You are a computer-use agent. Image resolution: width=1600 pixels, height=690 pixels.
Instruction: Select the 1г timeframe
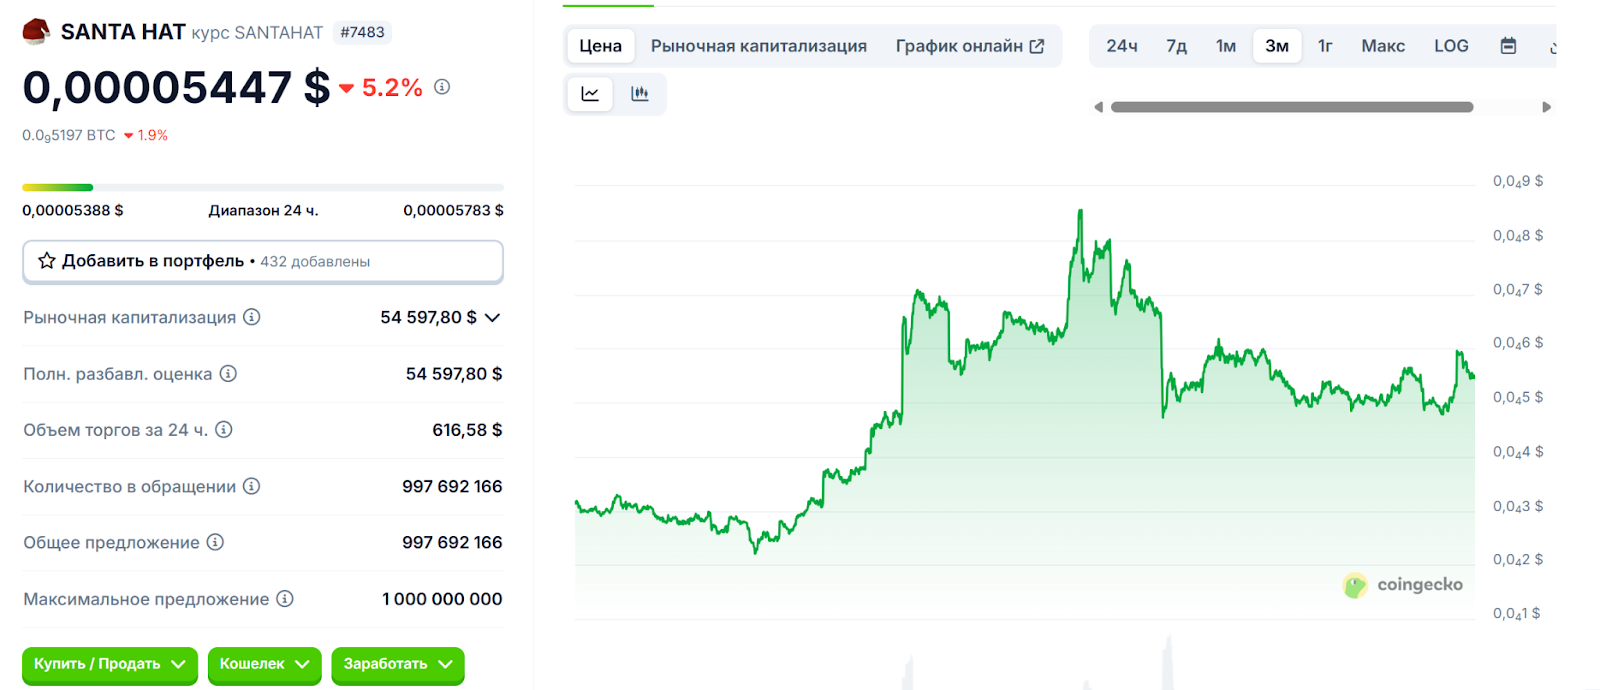click(1325, 46)
